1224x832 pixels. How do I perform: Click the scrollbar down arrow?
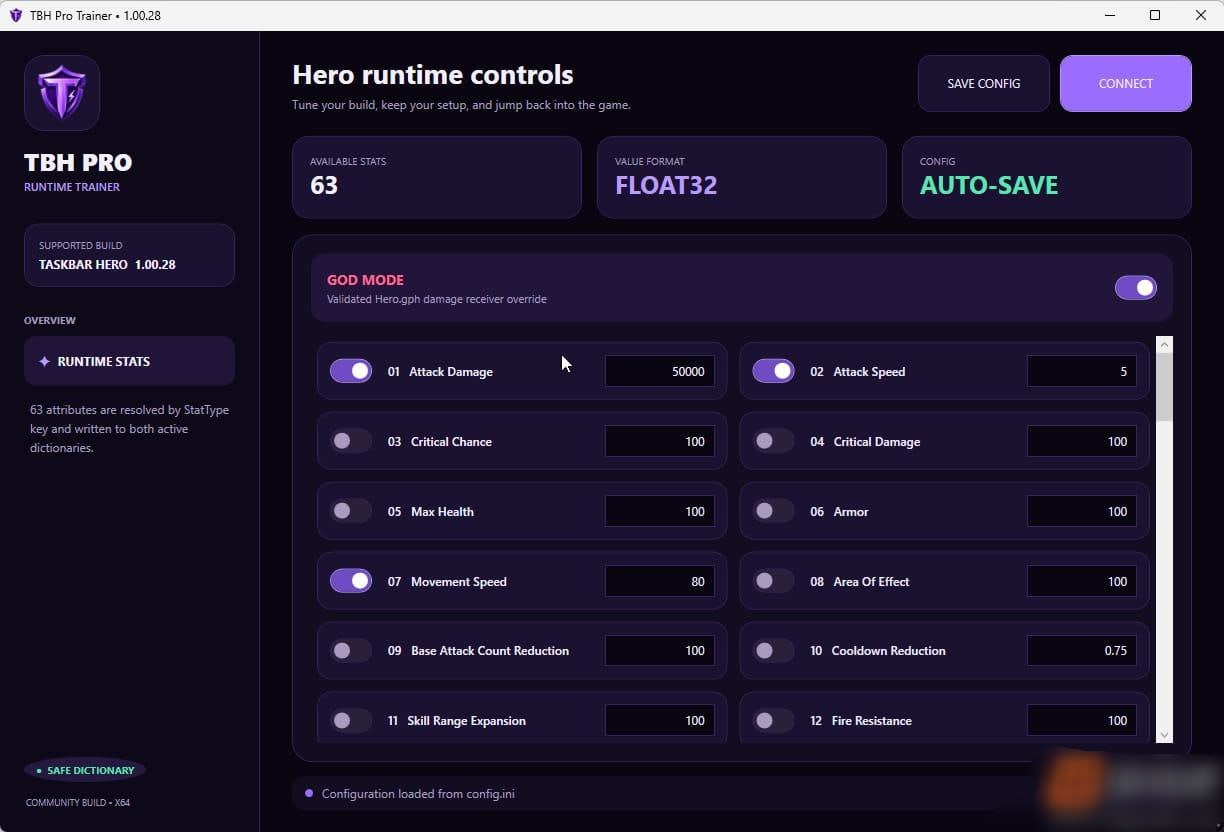pos(1163,735)
